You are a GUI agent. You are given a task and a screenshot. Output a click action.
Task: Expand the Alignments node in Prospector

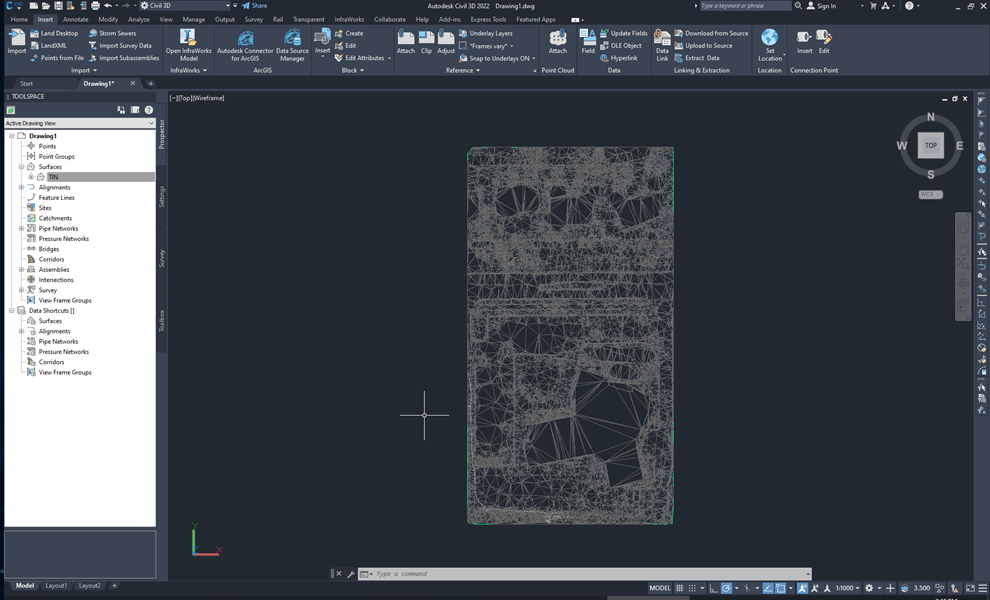coord(20,187)
